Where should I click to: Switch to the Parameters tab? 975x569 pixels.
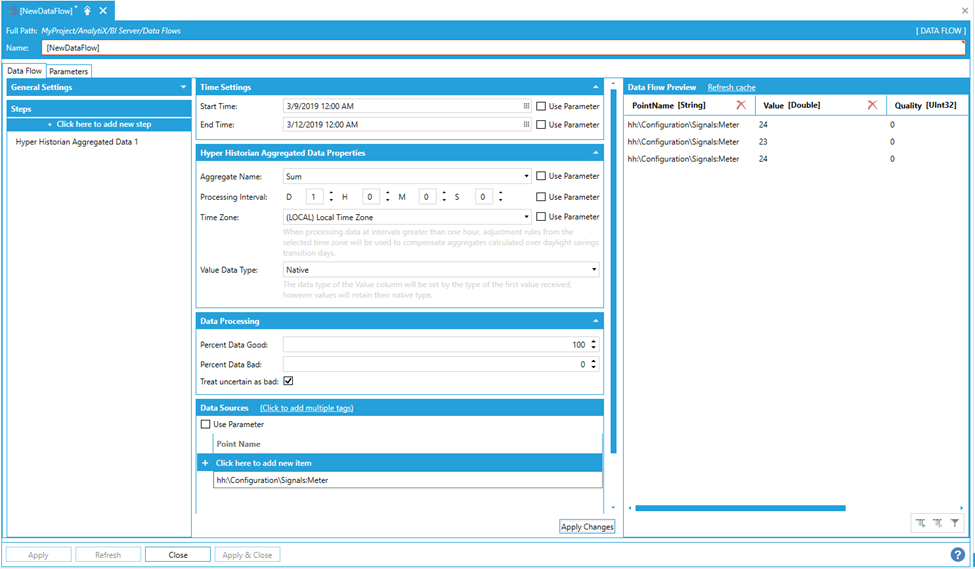coord(69,71)
